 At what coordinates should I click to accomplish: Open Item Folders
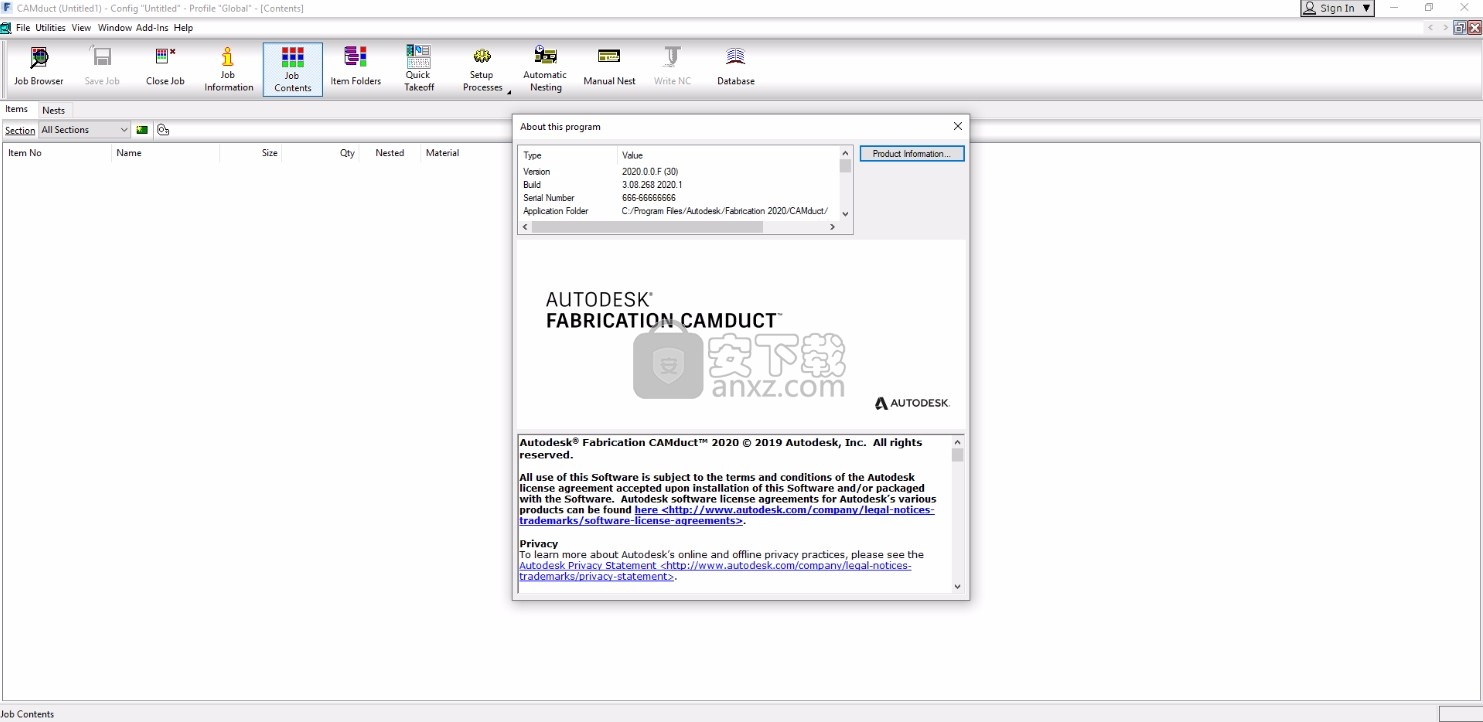point(355,68)
